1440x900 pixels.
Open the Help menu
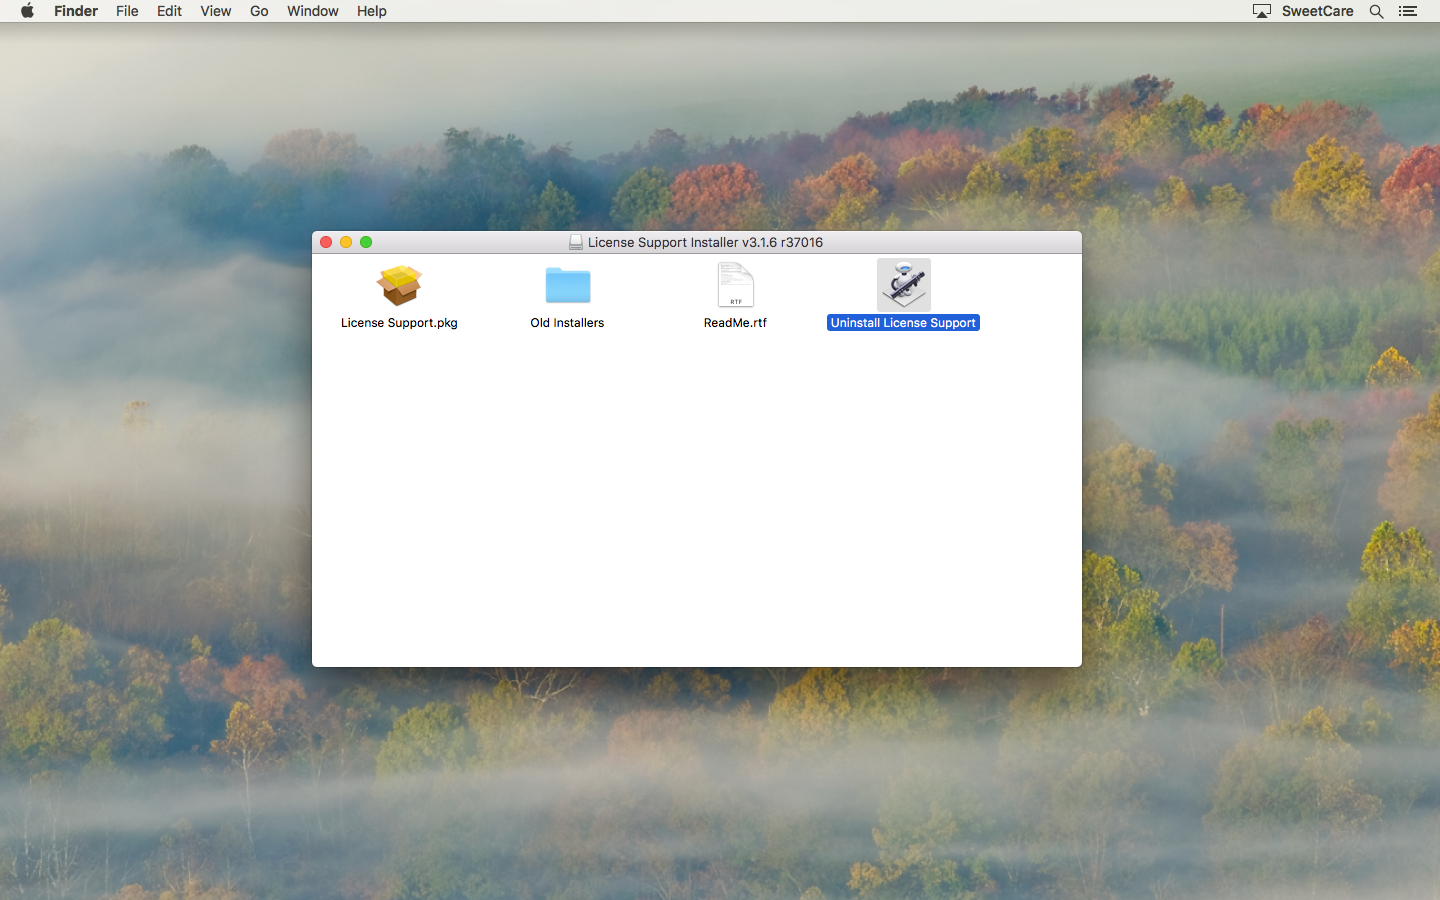(371, 11)
